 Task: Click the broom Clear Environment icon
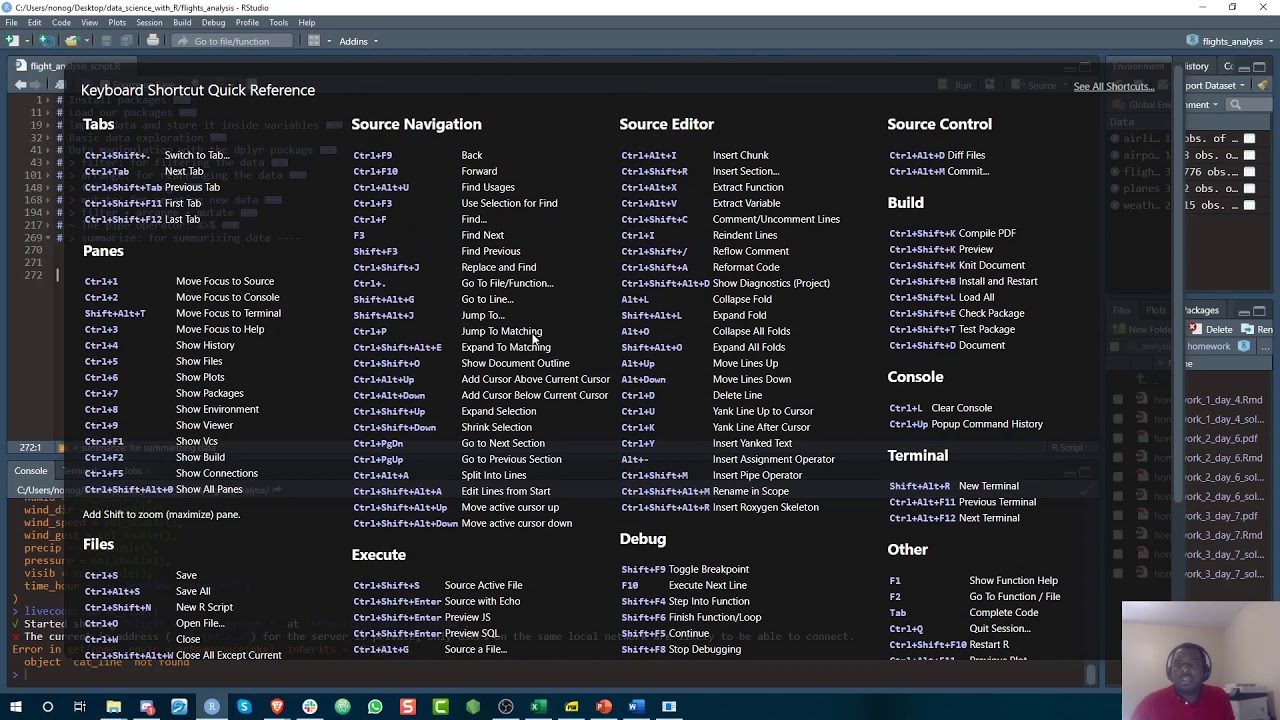point(1263,85)
